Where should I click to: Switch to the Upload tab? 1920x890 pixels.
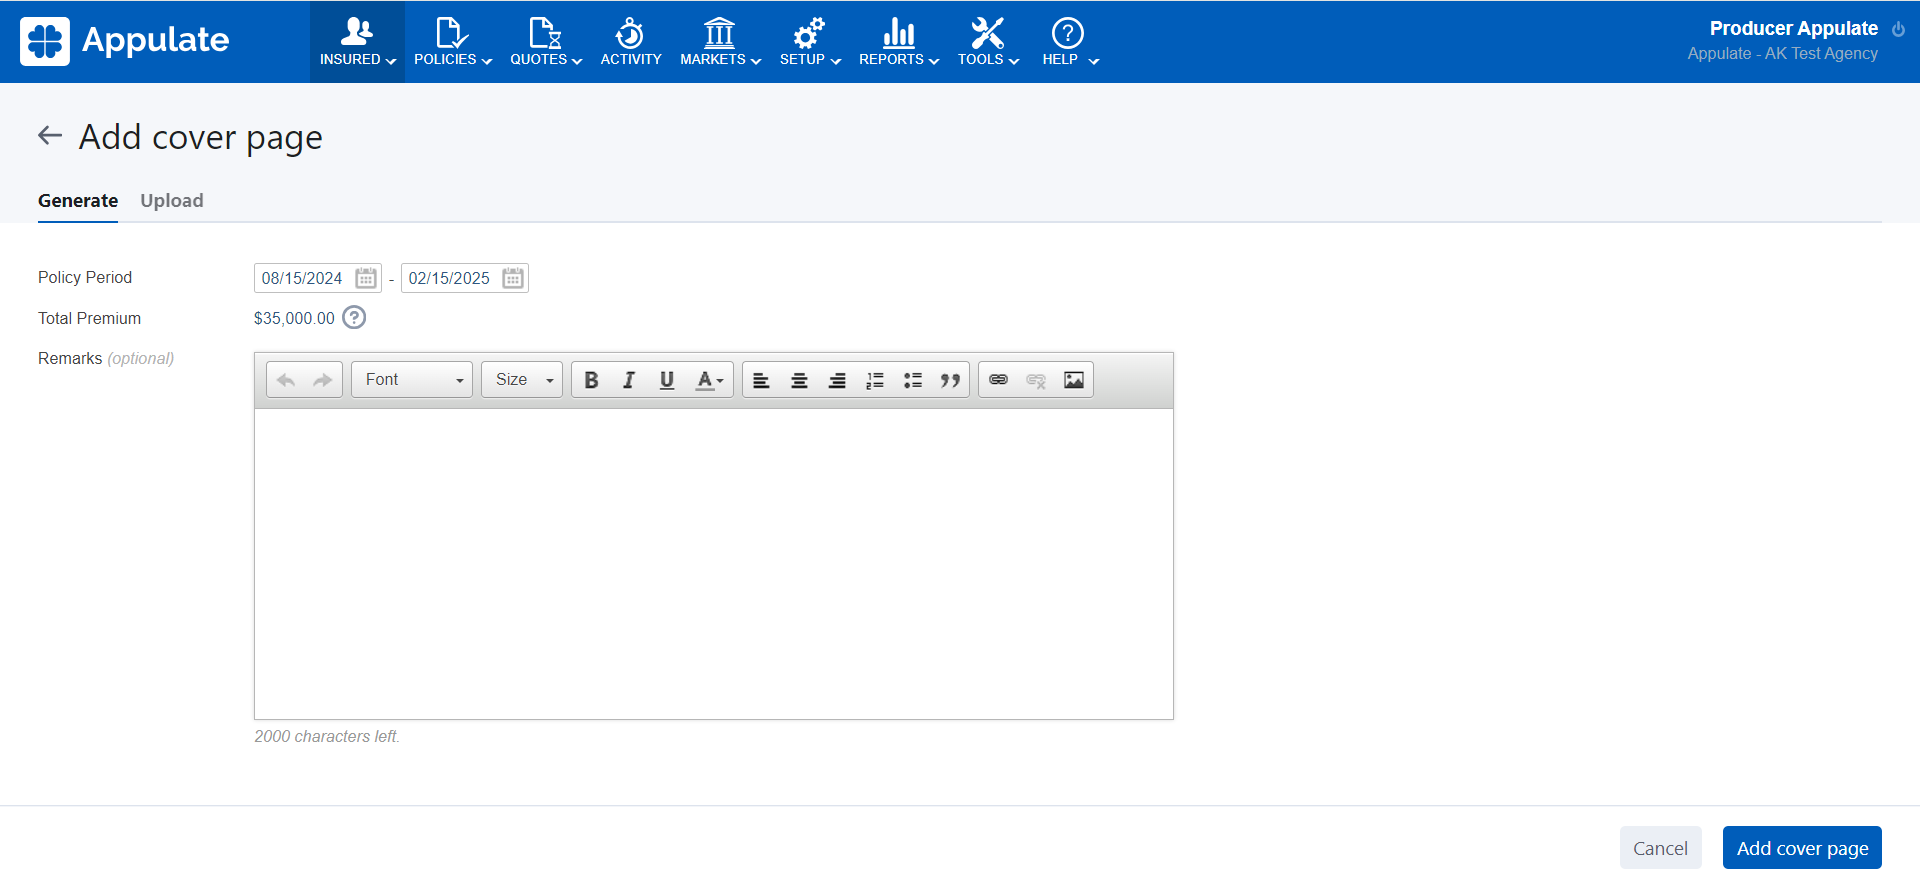(x=172, y=201)
